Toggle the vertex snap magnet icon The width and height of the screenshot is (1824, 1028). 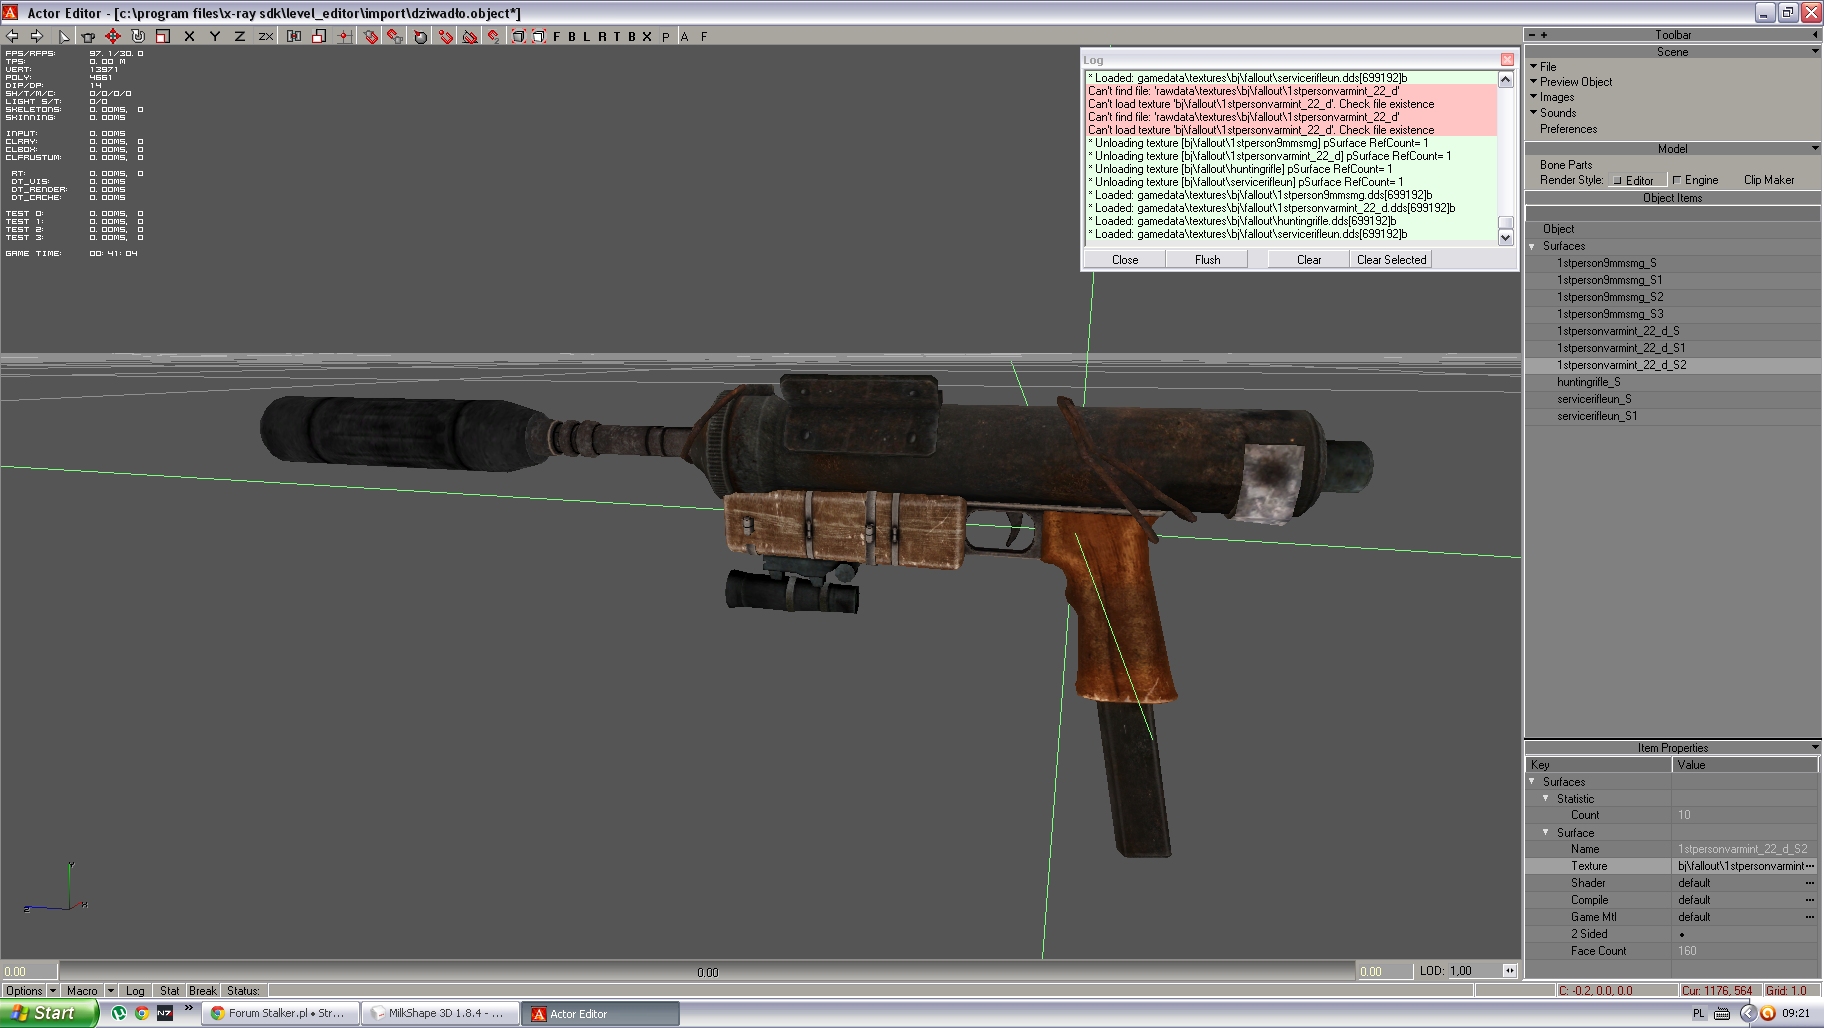[x=493, y=36]
